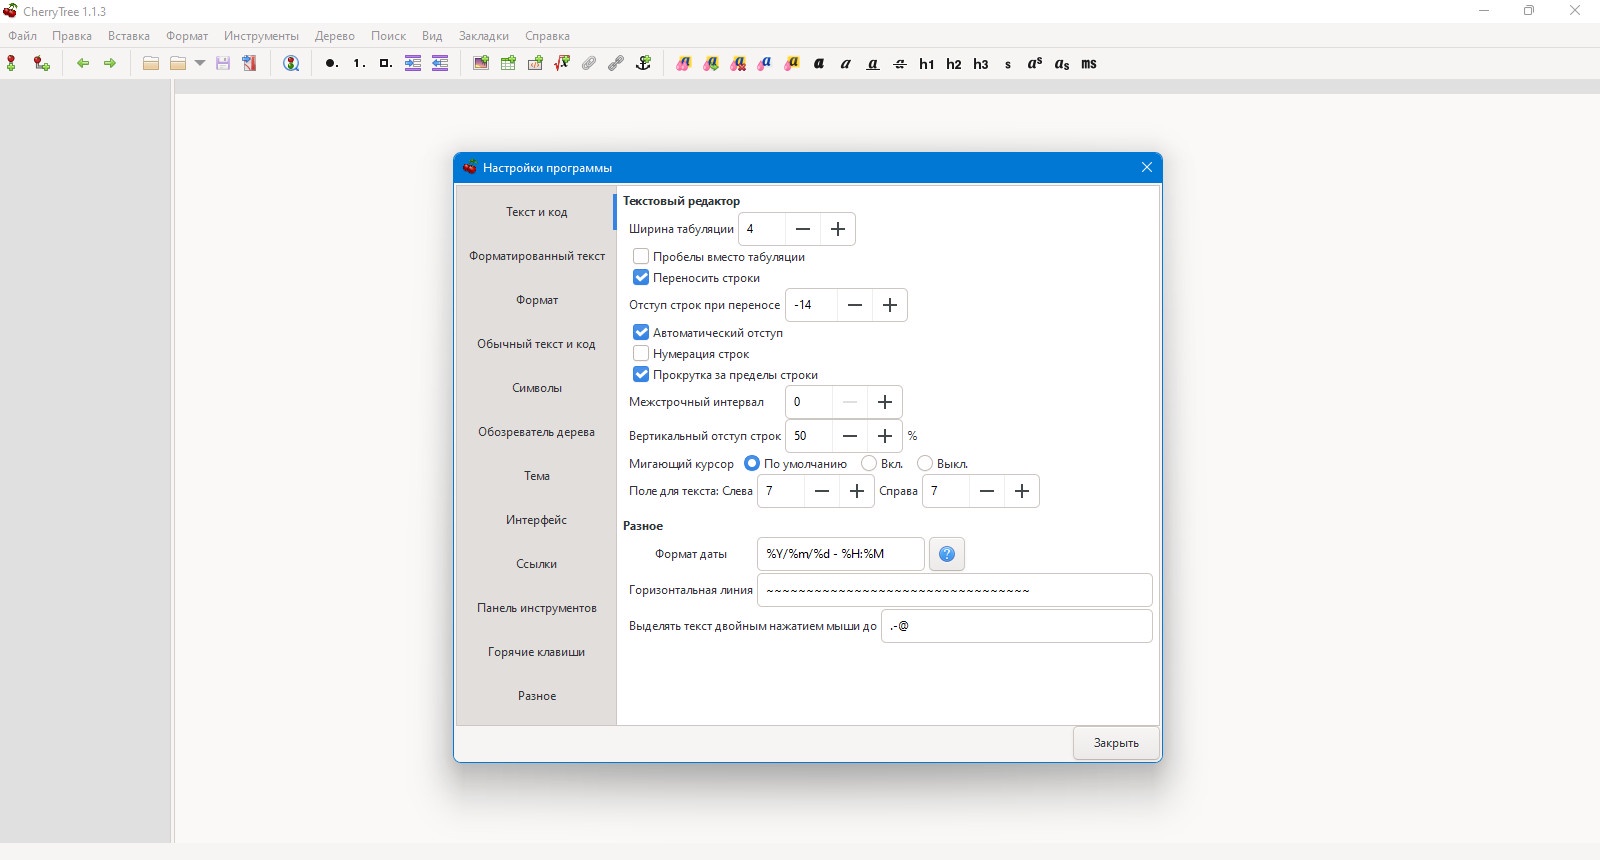Set bulleted list from toolbar
This screenshot has height=860, width=1600.
pos(331,63)
